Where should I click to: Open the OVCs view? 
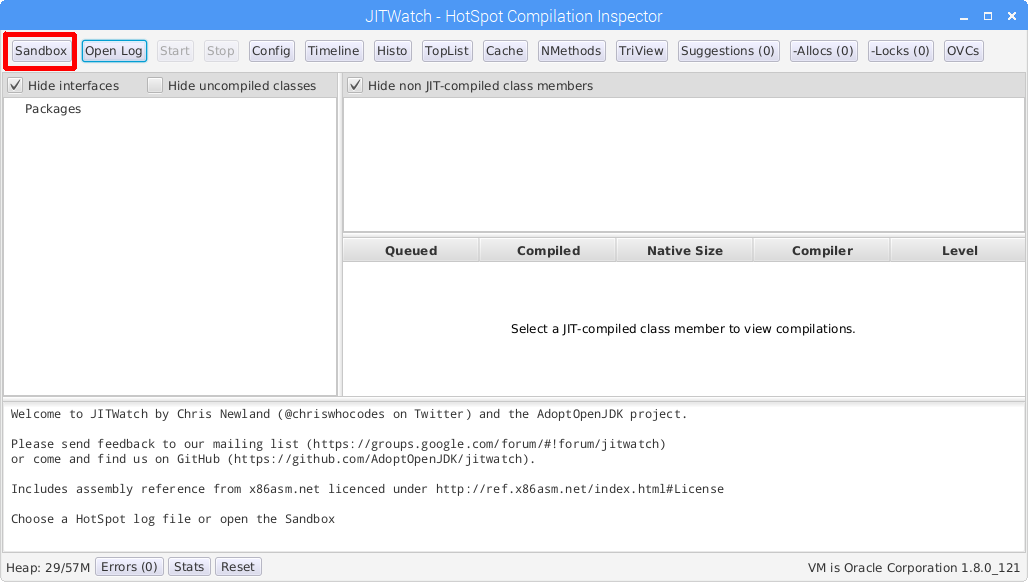click(x=963, y=51)
